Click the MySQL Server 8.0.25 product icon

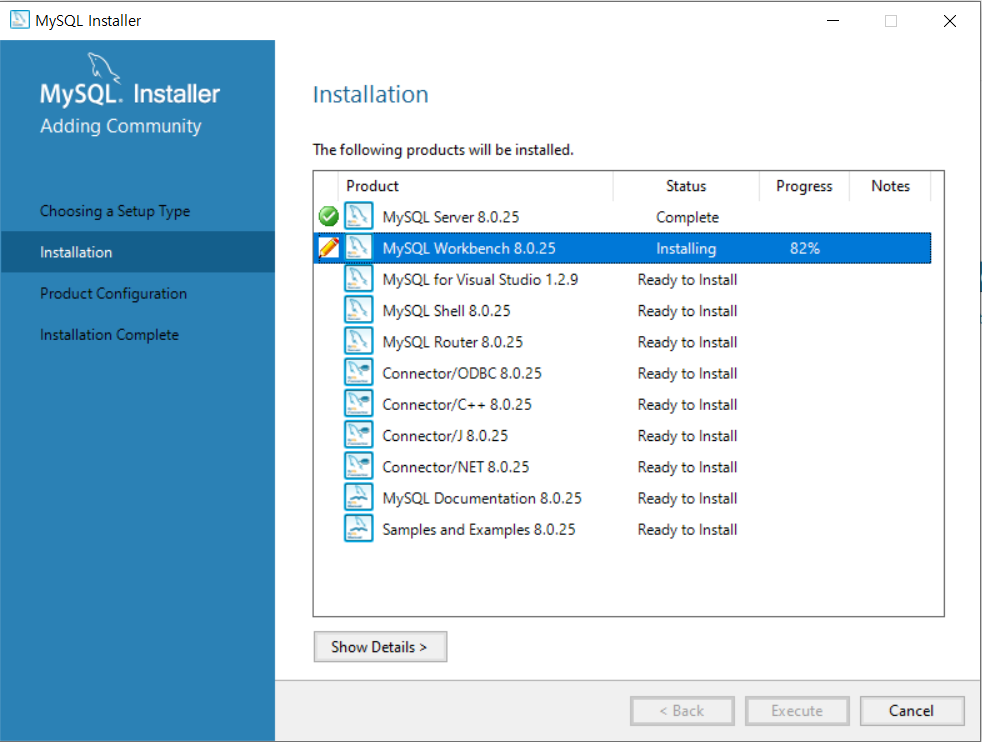(358, 216)
